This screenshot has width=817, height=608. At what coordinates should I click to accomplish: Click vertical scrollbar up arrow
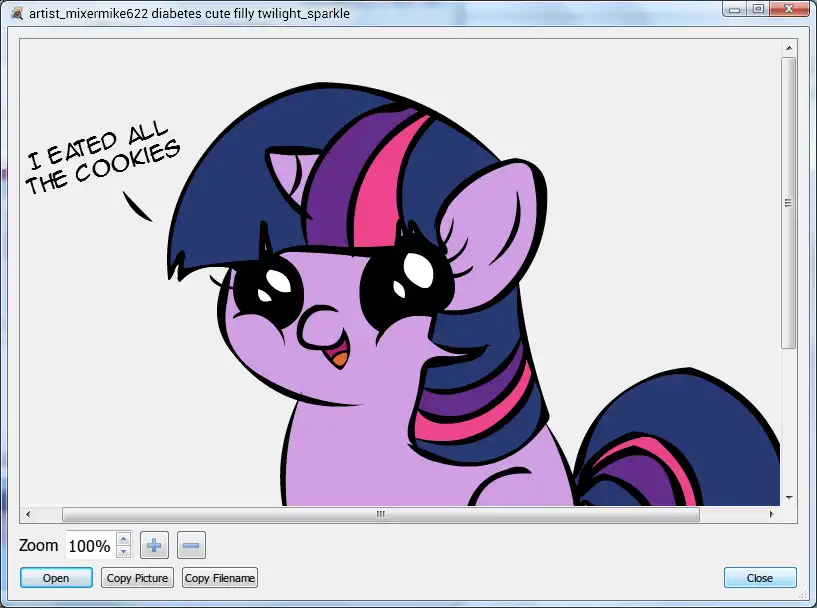click(789, 48)
